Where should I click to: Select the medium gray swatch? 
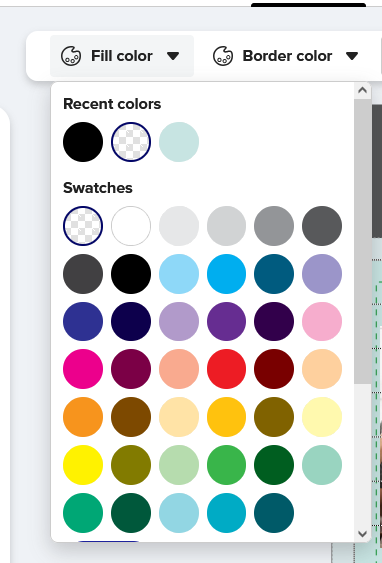(x=274, y=226)
